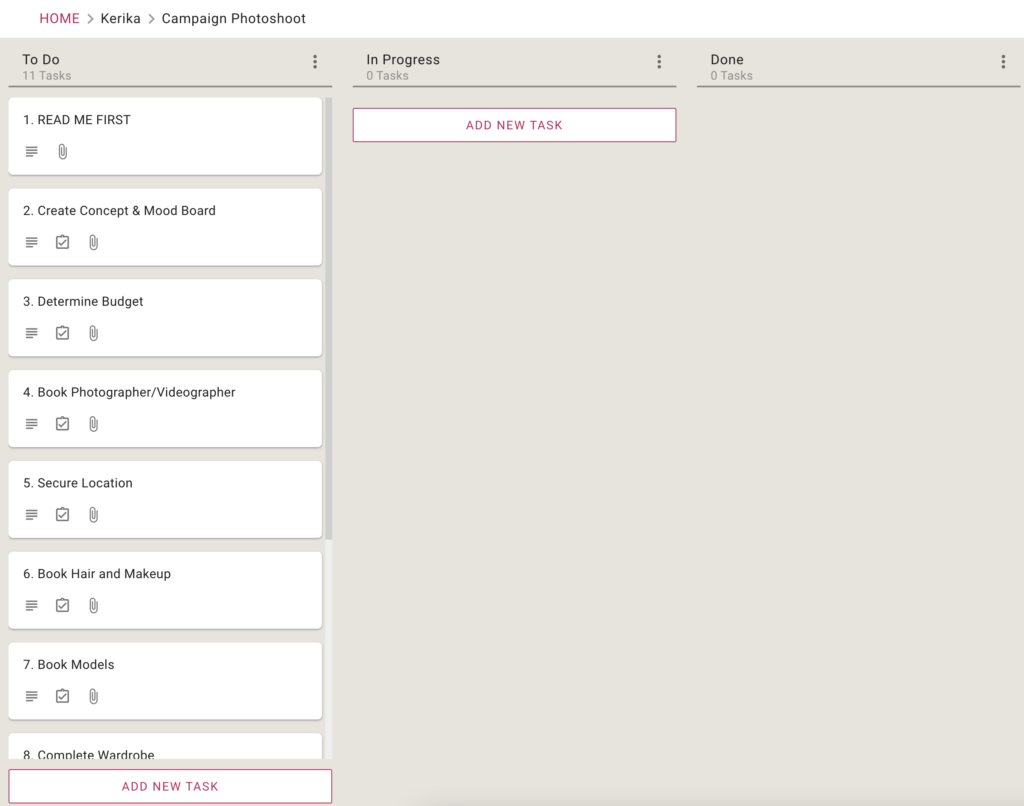Click attachment icon on Create Concept & Mood Board

(x=94, y=242)
